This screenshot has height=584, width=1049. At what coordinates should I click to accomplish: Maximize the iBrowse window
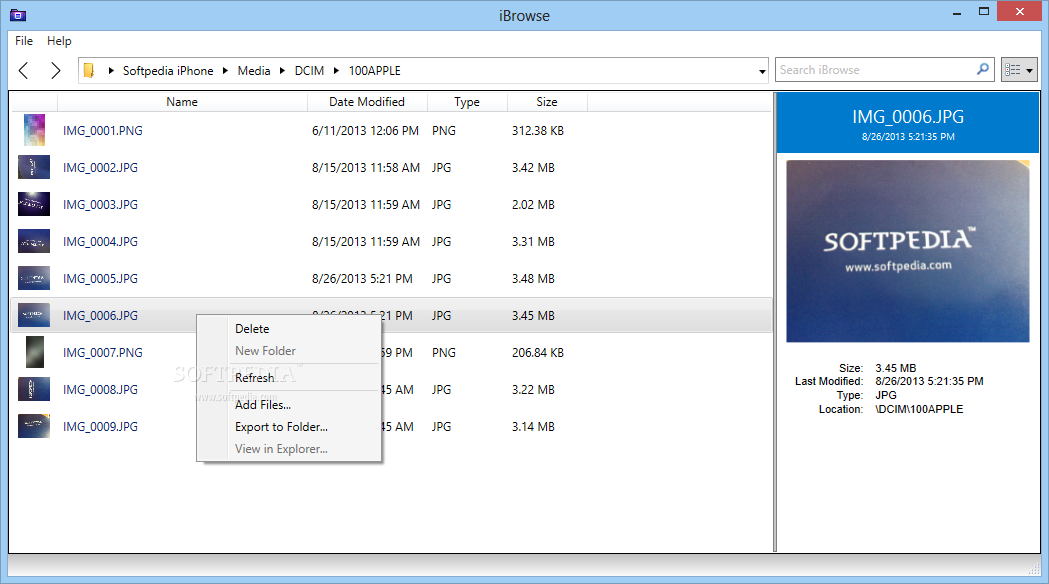click(984, 11)
